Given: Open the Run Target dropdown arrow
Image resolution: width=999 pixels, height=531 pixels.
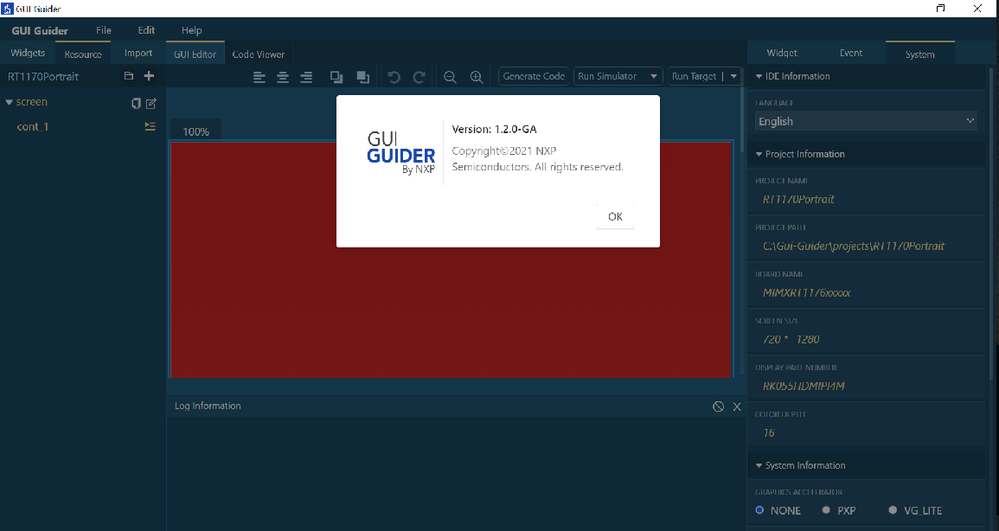Looking at the screenshot, I should pos(734,76).
